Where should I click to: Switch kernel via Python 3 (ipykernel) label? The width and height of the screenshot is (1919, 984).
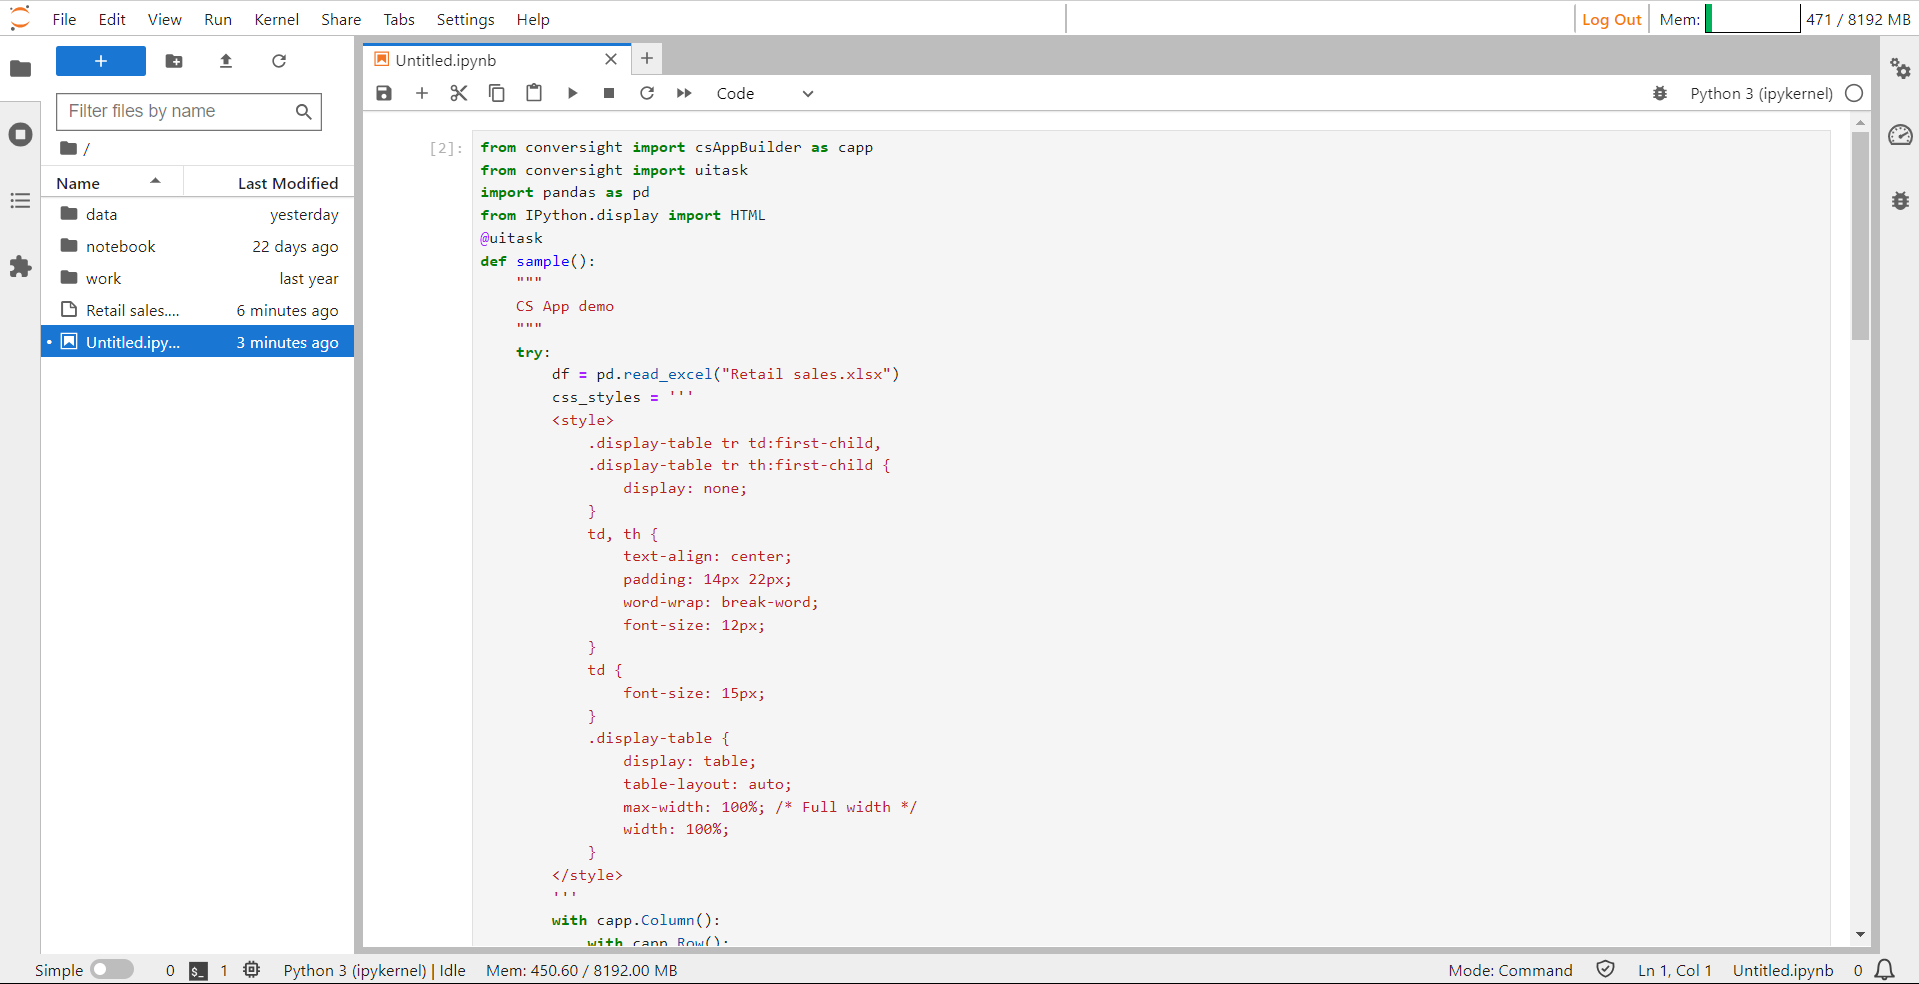(1761, 93)
